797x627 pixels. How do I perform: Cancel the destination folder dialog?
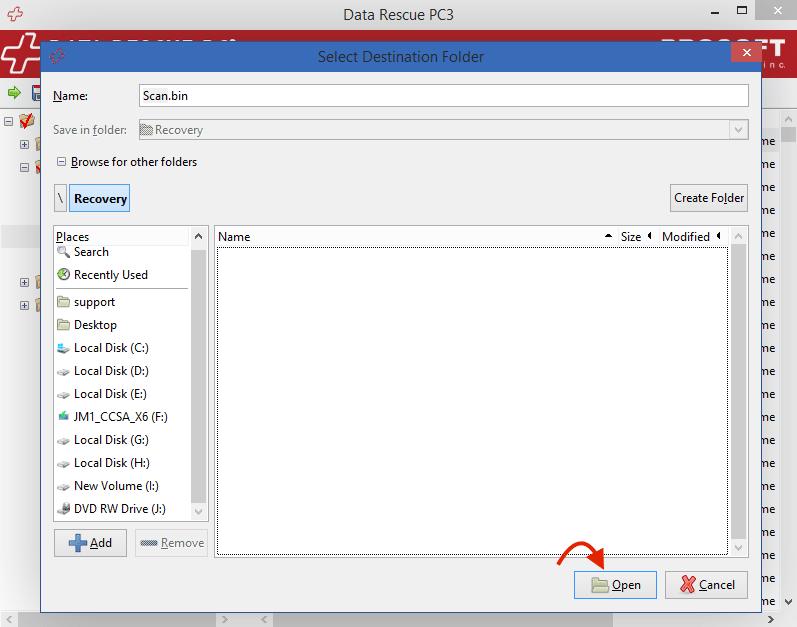point(707,585)
